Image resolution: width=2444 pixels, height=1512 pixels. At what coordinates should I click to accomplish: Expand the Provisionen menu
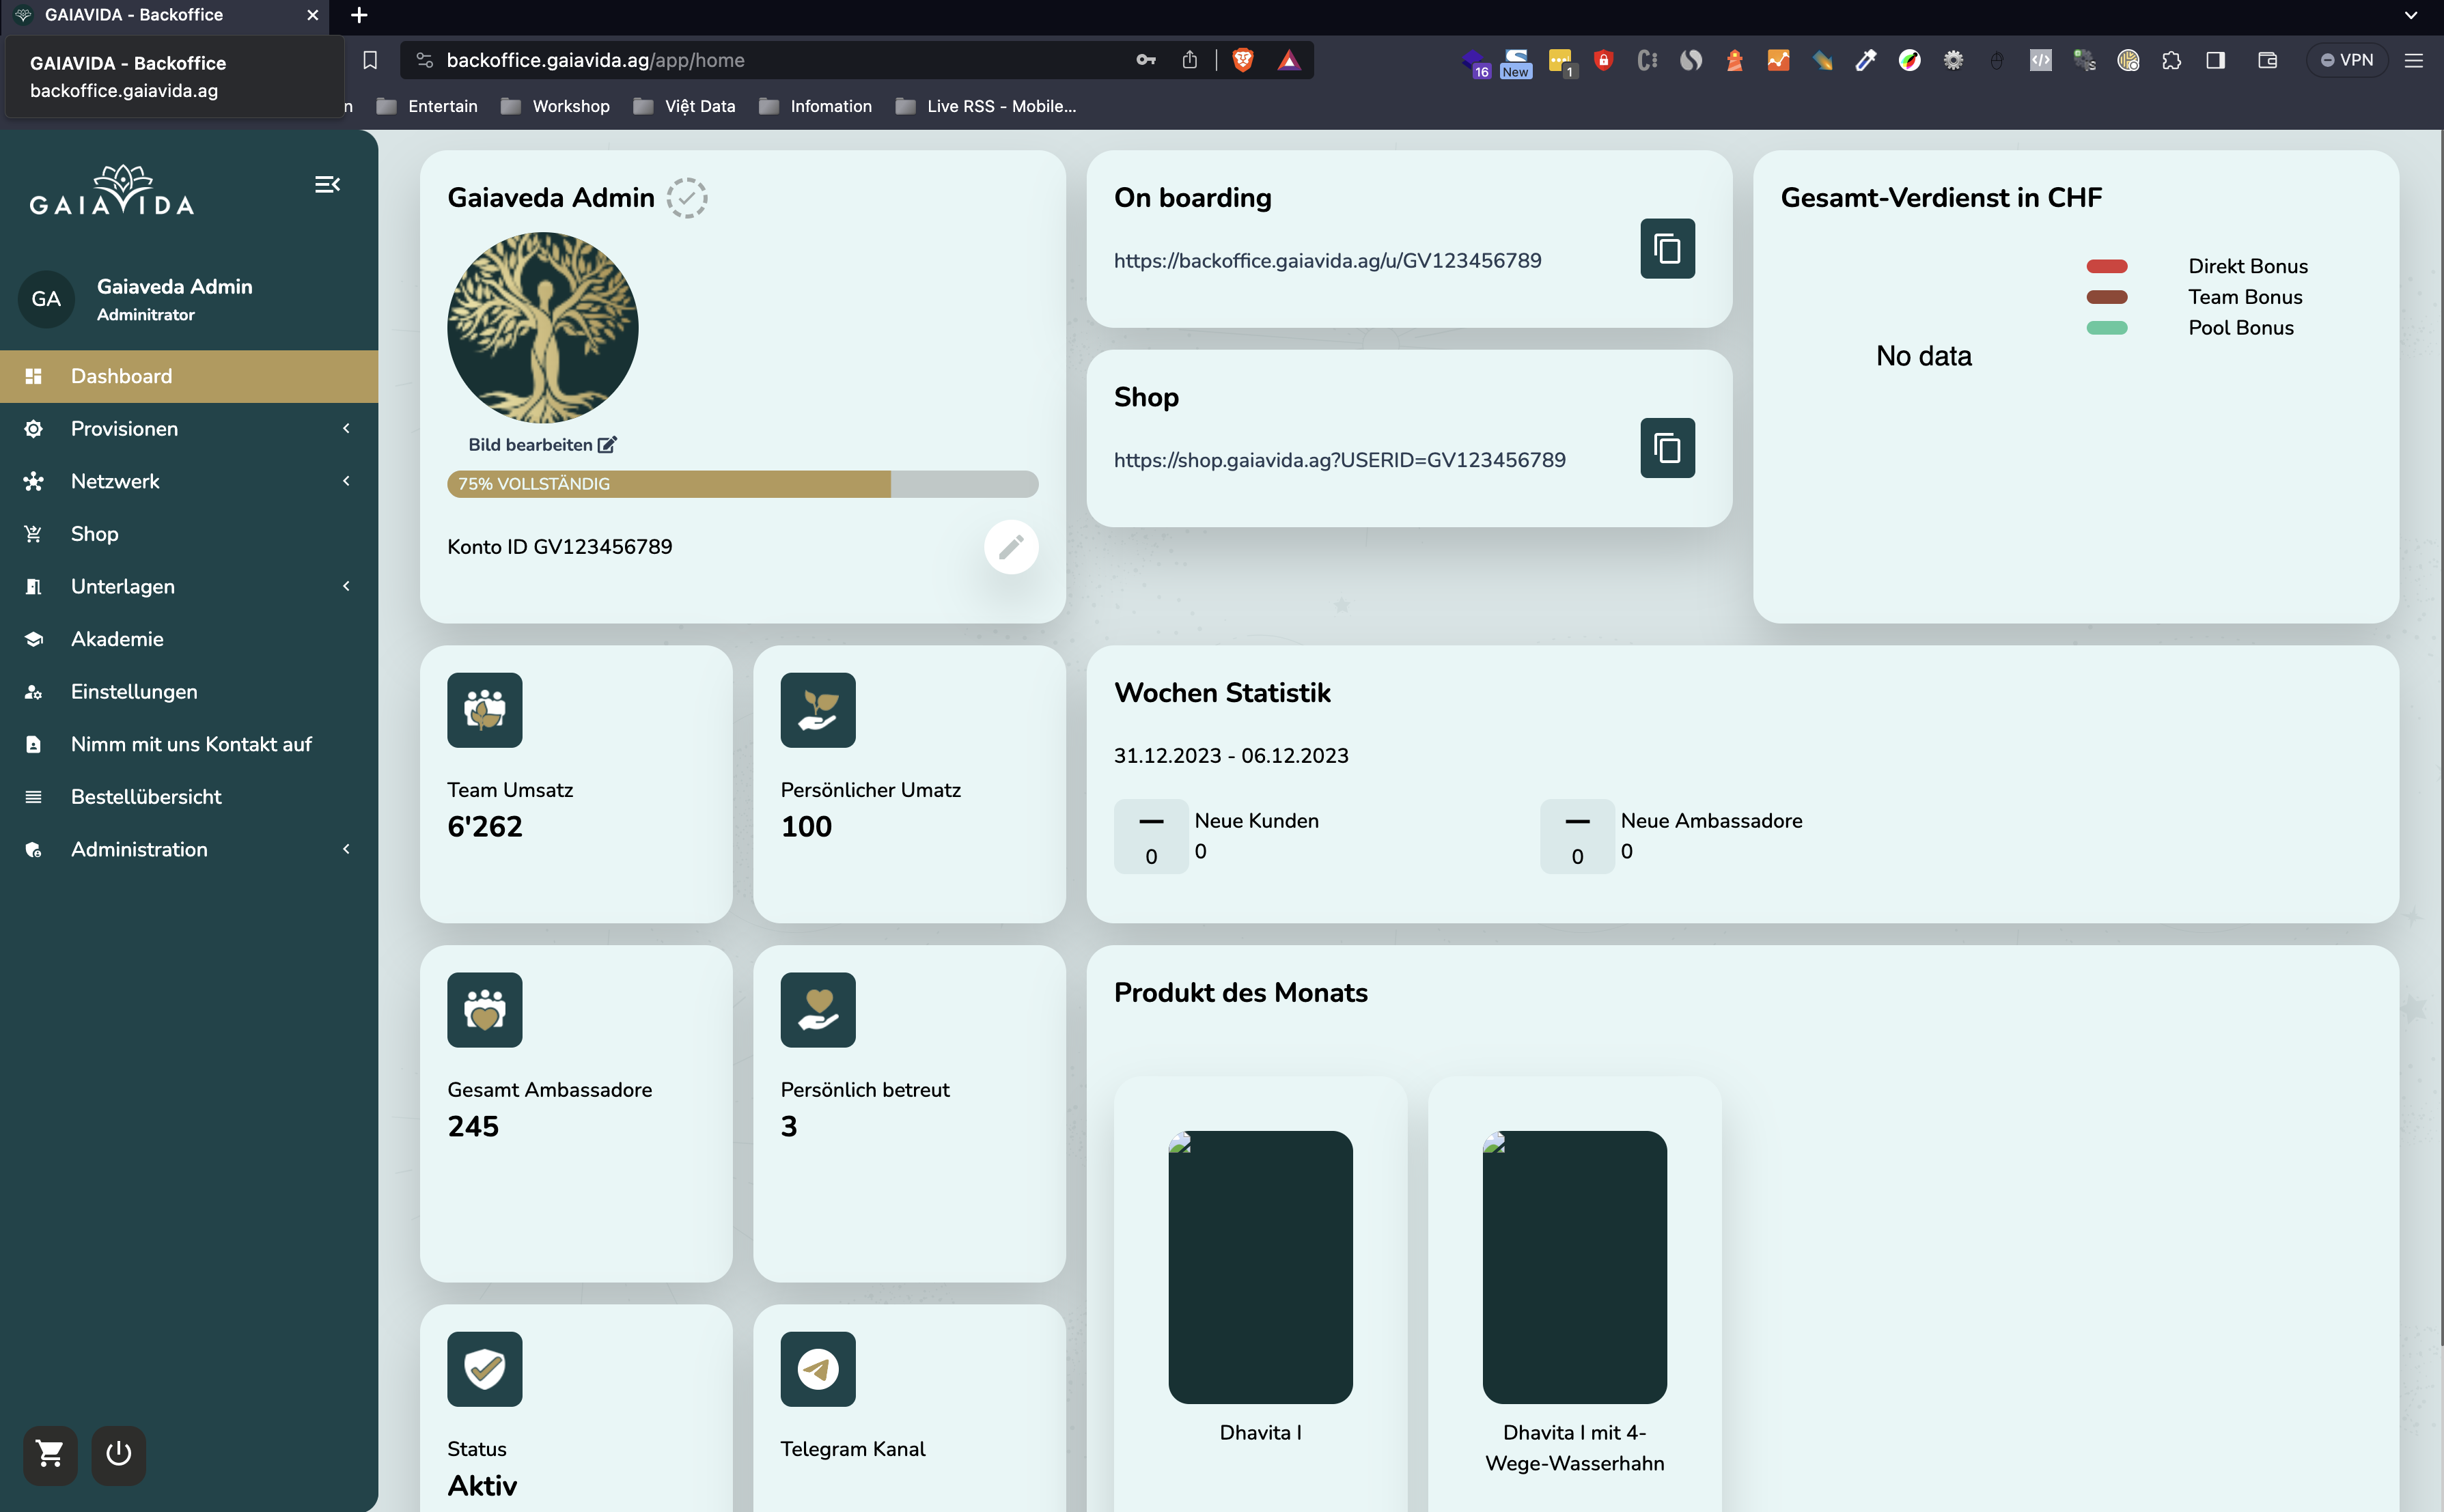coord(345,428)
